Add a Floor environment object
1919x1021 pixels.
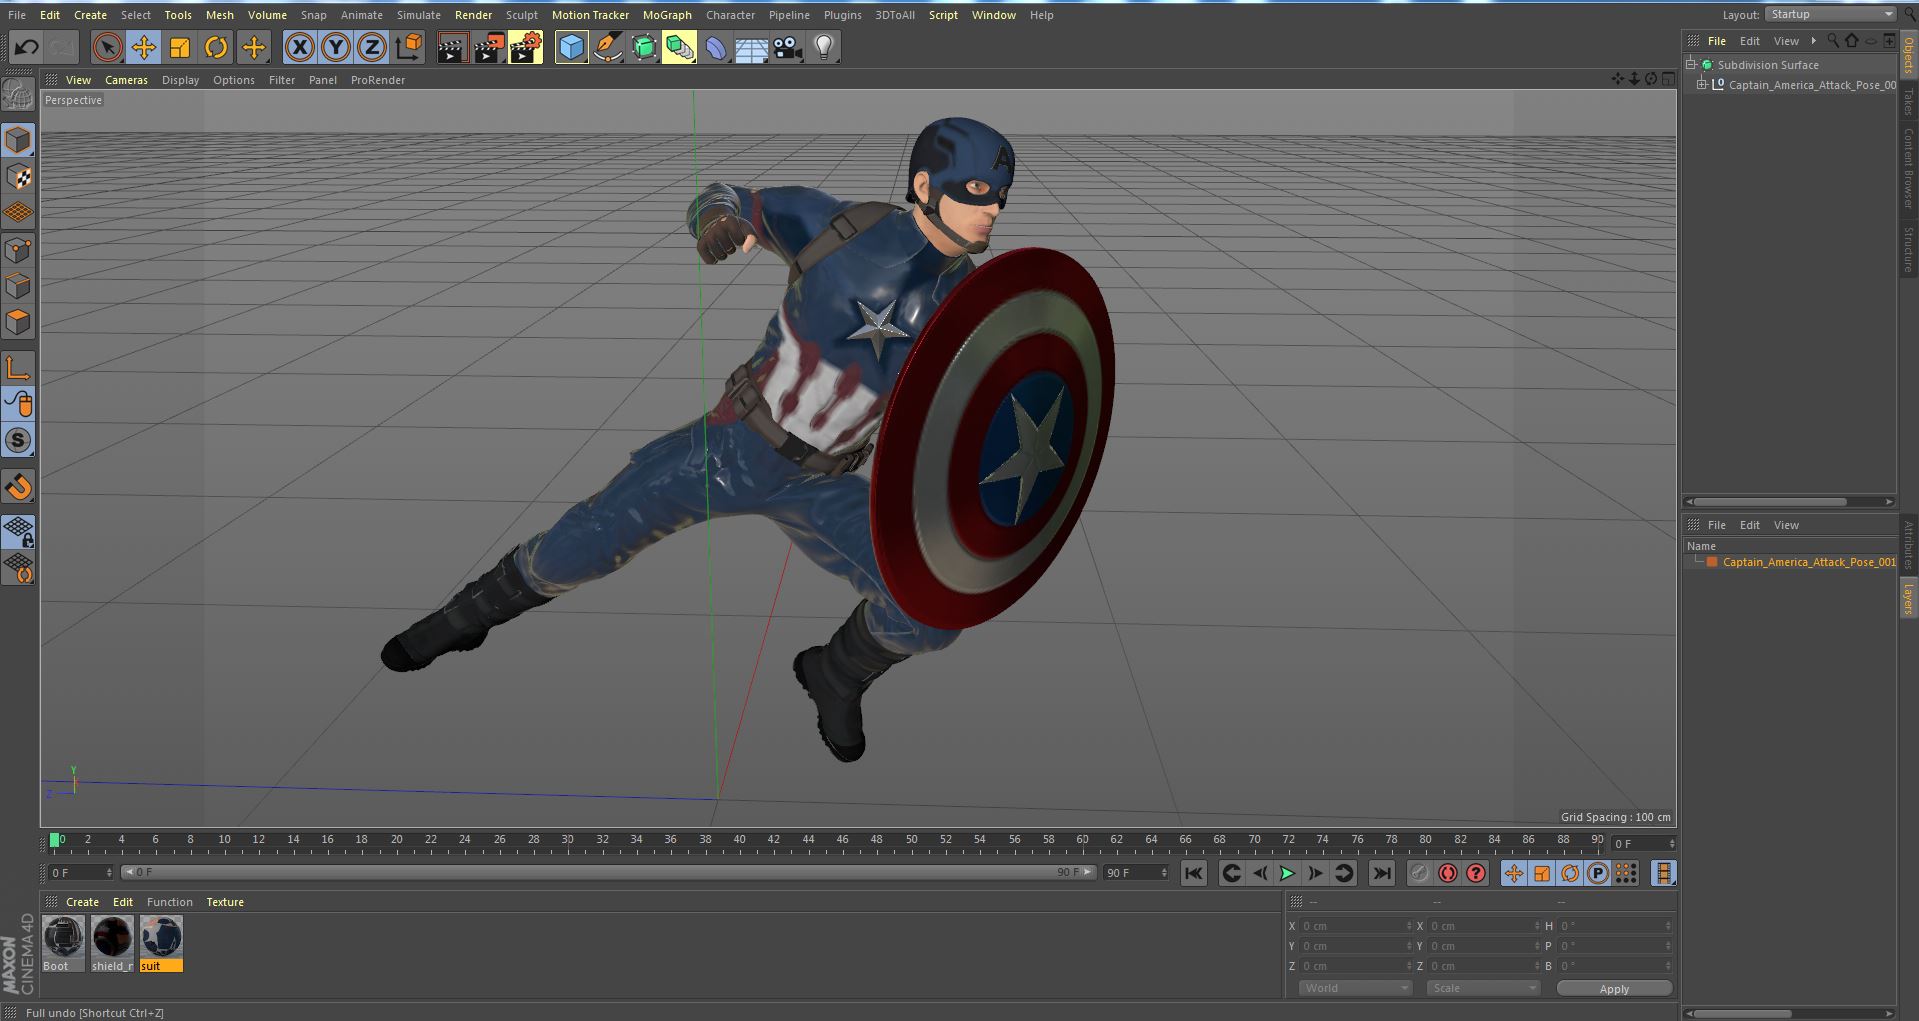coord(752,47)
